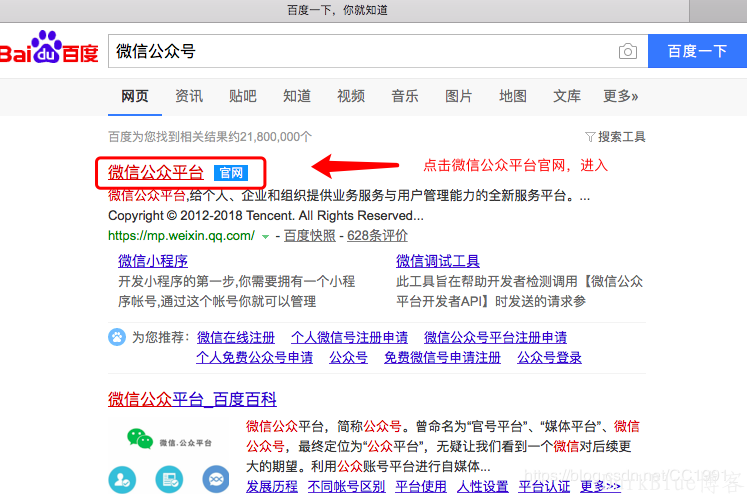Open the 发展历程 section link
Screen dimensions: 747x494
click(272, 486)
